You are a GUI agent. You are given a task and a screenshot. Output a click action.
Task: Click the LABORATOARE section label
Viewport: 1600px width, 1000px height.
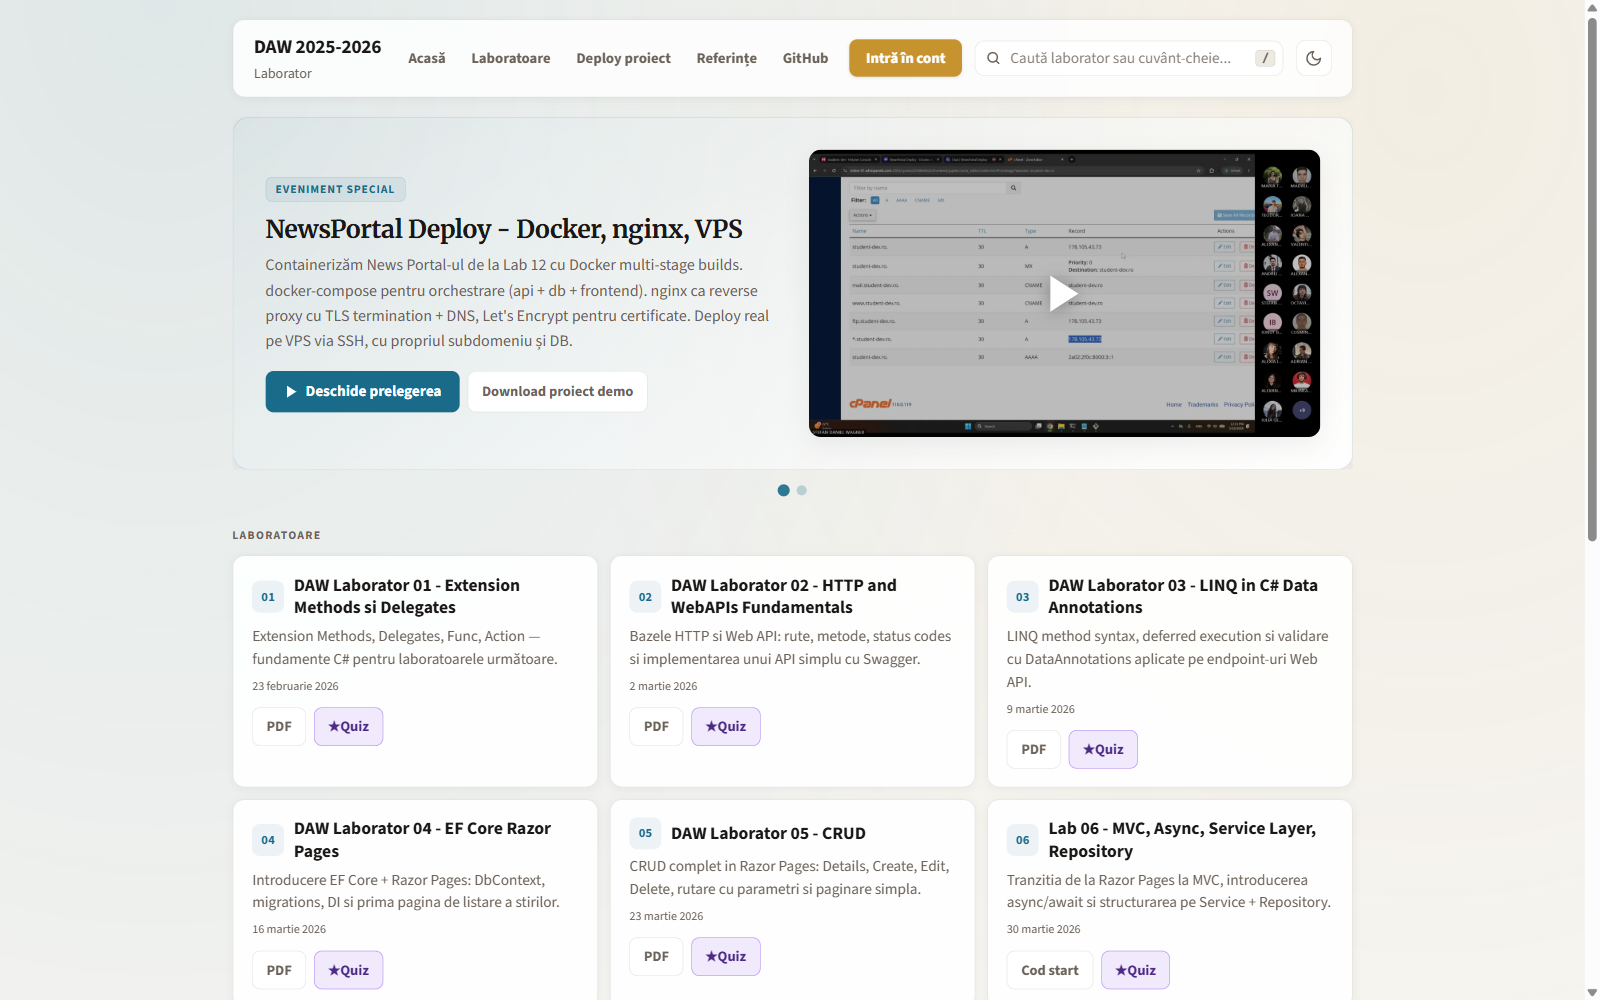[277, 535]
